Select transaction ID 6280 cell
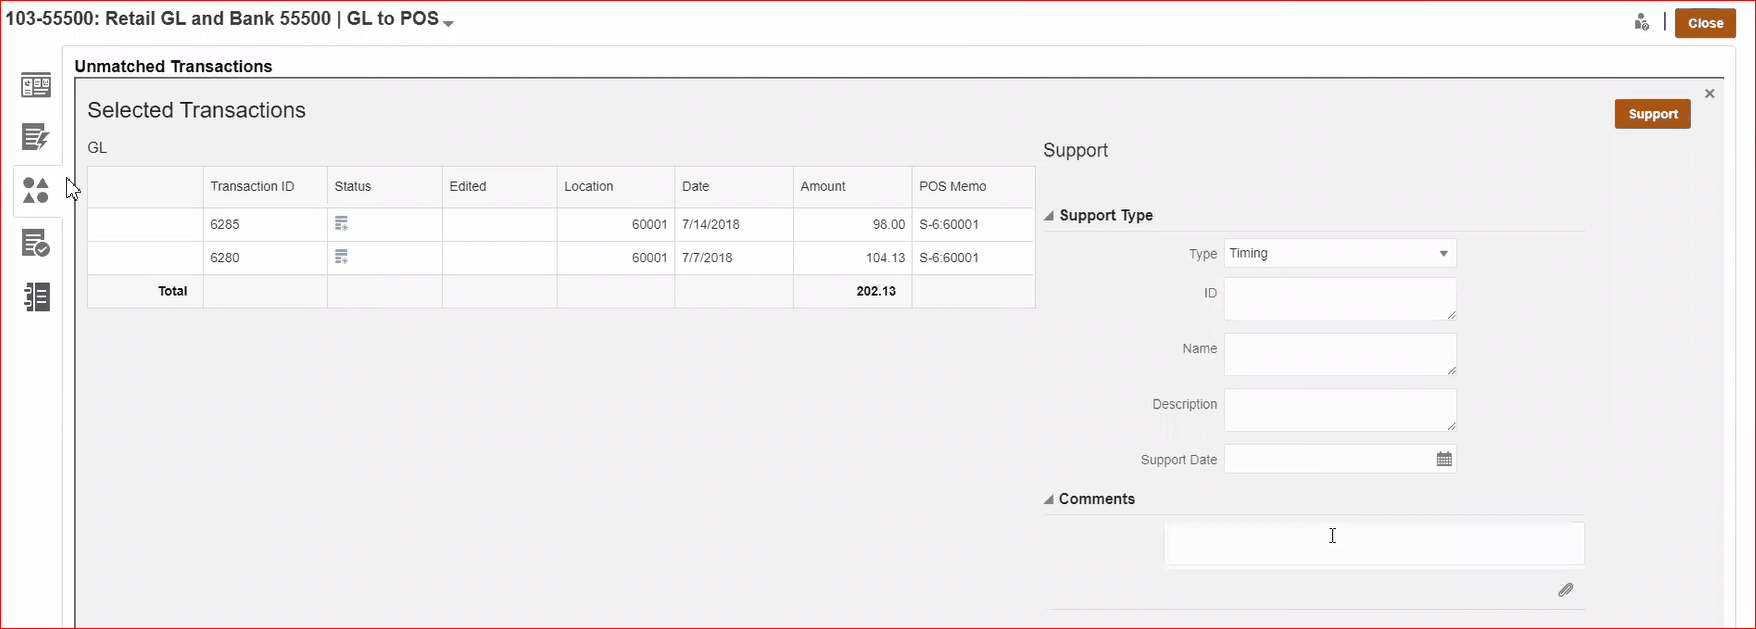Screen dimensions: 1756x629 click(x=265, y=258)
